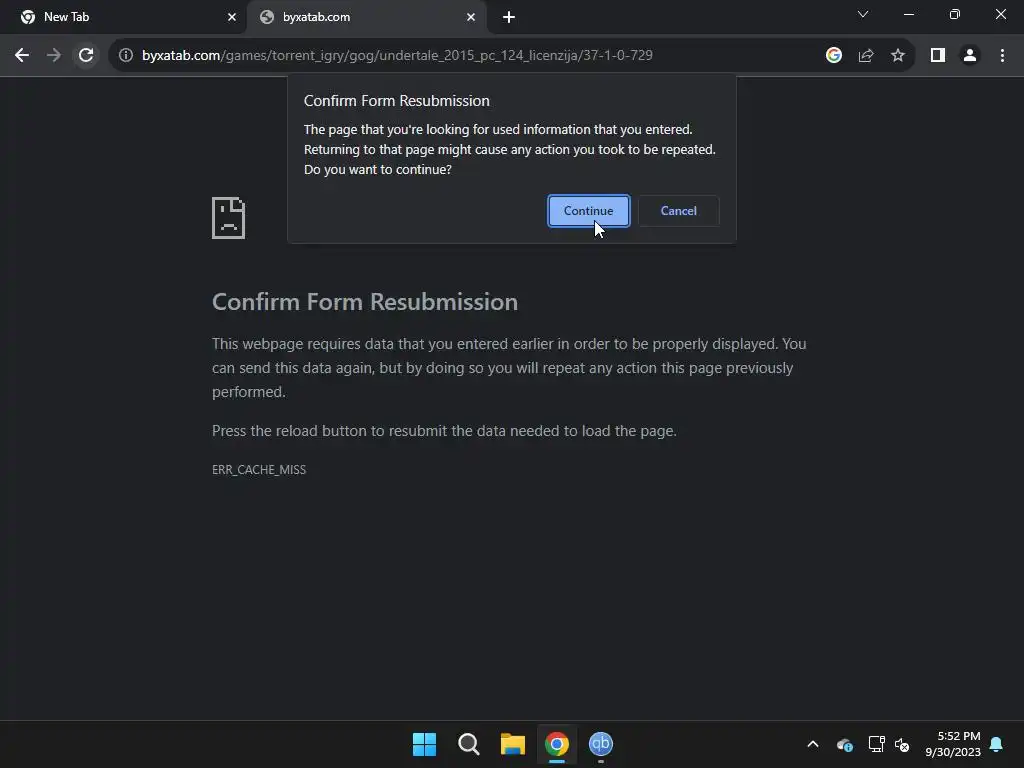
Task: Click the Chrome taskbar icon
Action: 557,744
